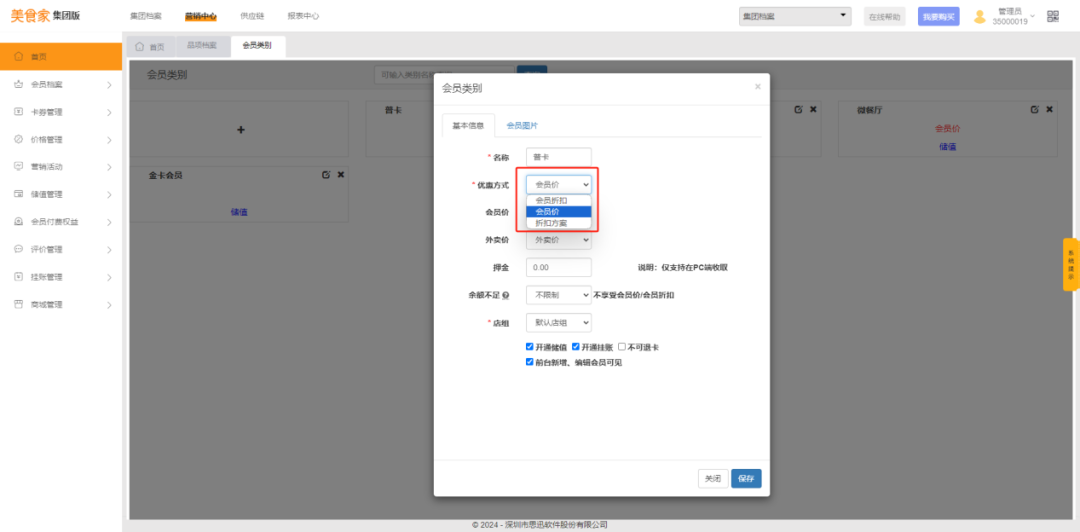
Task: Click the edit icon on 金卡会员 card
Action: (x=326, y=175)
